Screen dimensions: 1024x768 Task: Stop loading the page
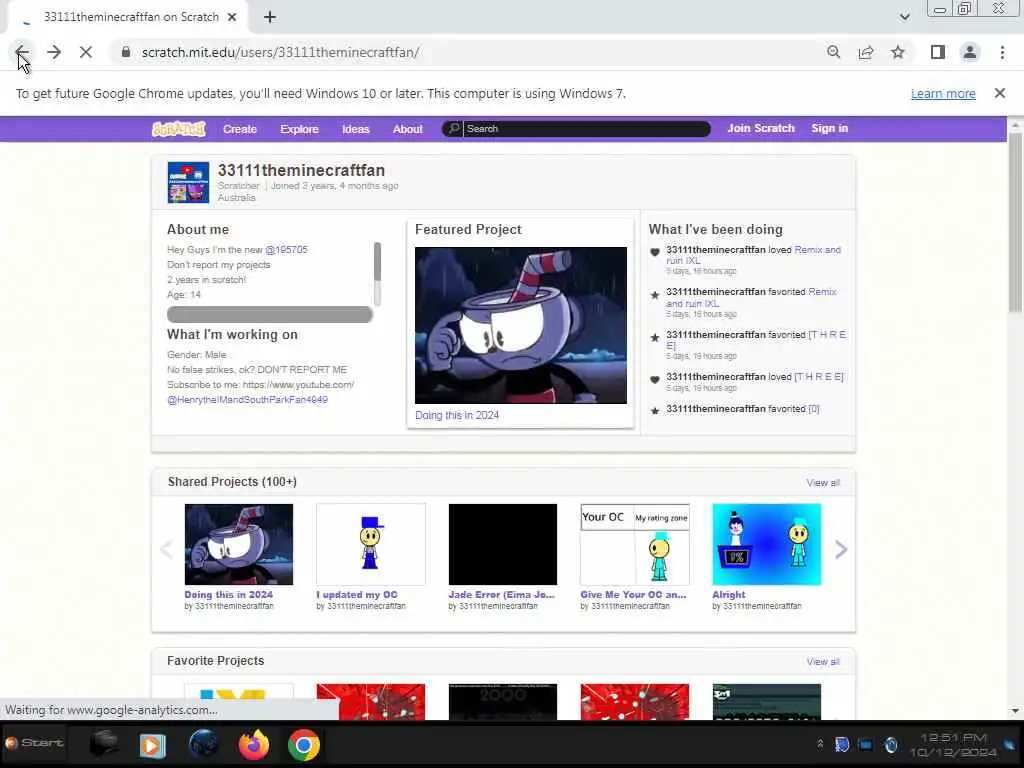coord(86,52)
